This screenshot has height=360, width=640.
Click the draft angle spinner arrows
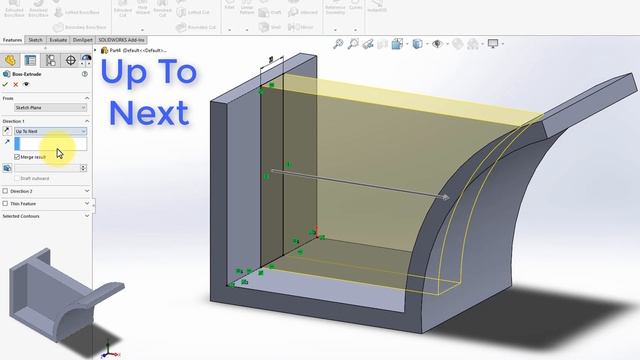[84, 168]
